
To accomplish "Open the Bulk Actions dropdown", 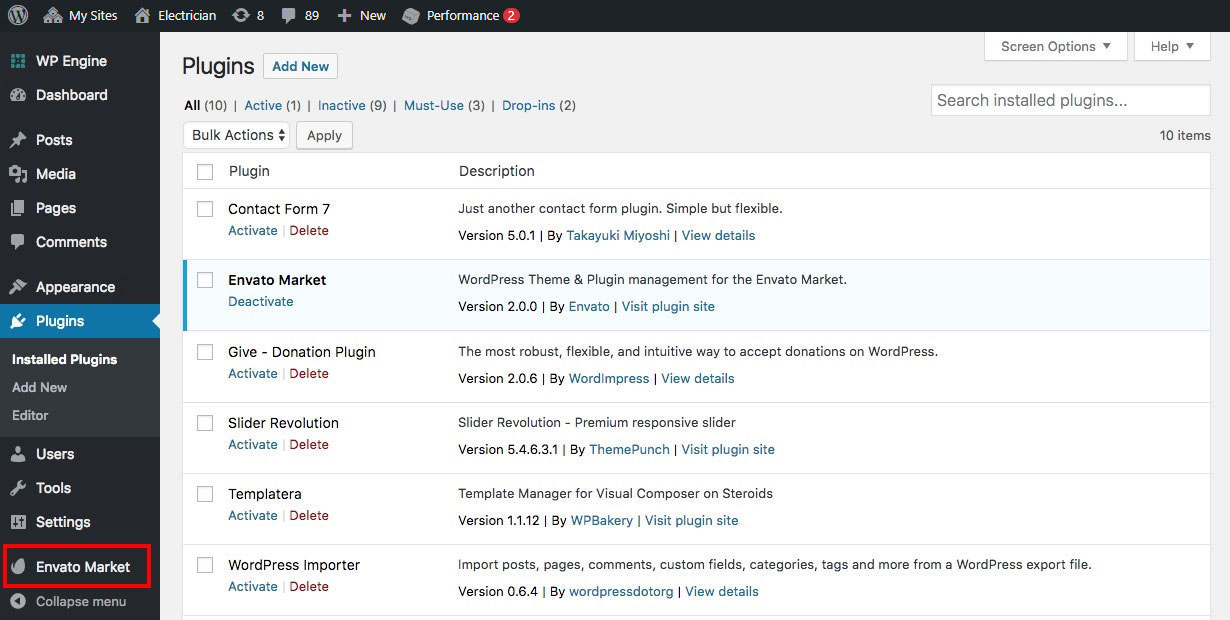I will click(237, 135).
